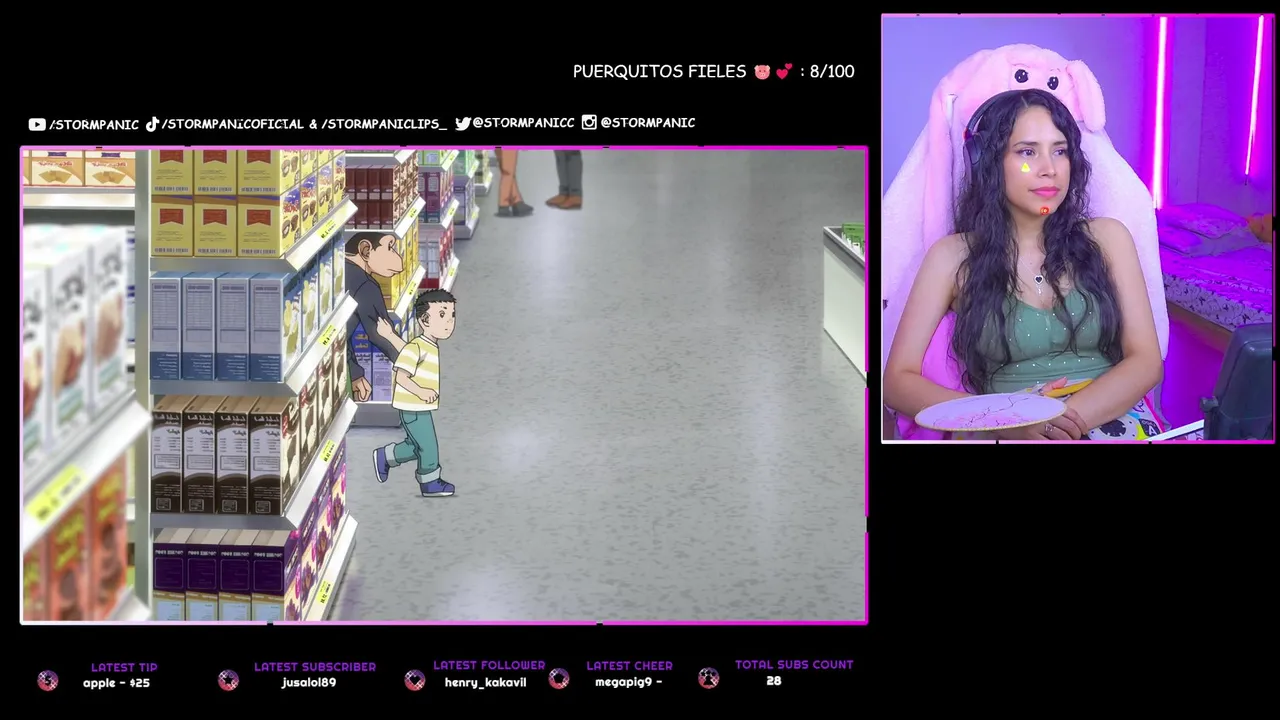
Task: Click the @STORMPANICC Twitter handle
Action: pyautogui.click(x=523, y=123)
